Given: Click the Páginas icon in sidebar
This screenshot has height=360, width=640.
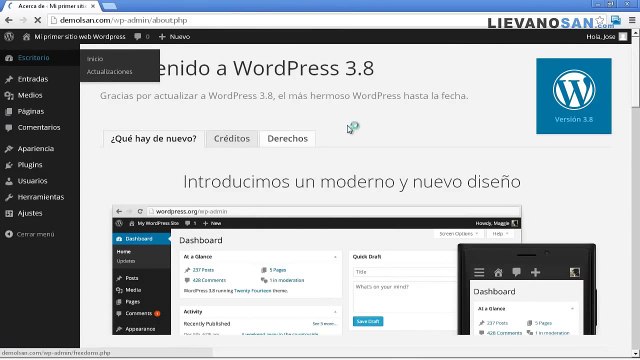Looking at the screenshot, I should [x=9, y=111].
